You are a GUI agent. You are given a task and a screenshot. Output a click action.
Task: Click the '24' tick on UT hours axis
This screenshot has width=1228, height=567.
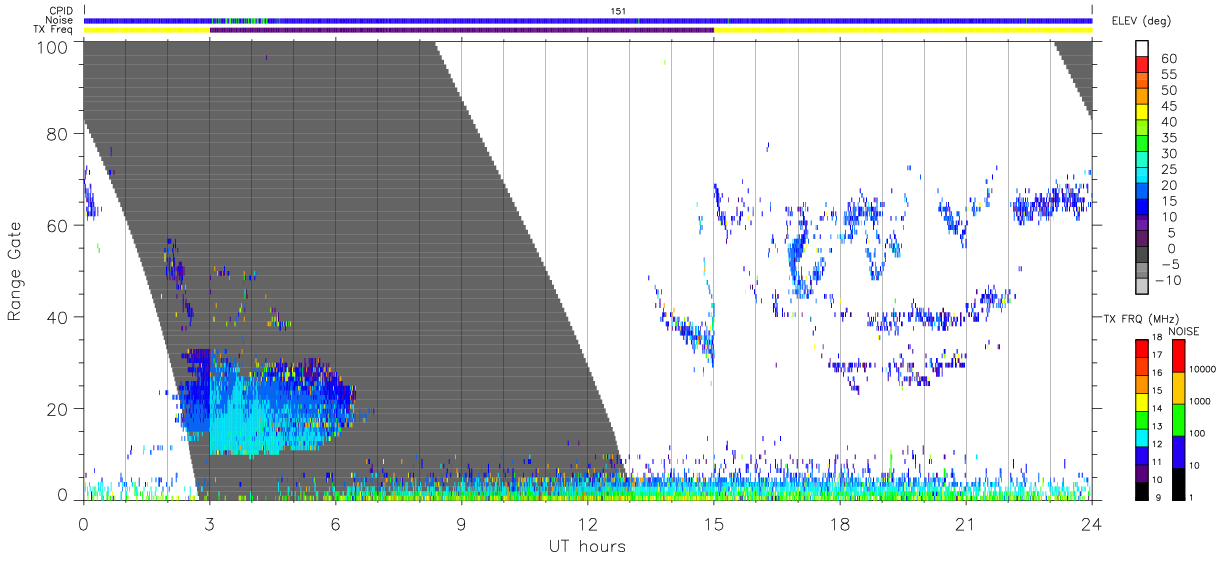click(x=1091, y=523)
